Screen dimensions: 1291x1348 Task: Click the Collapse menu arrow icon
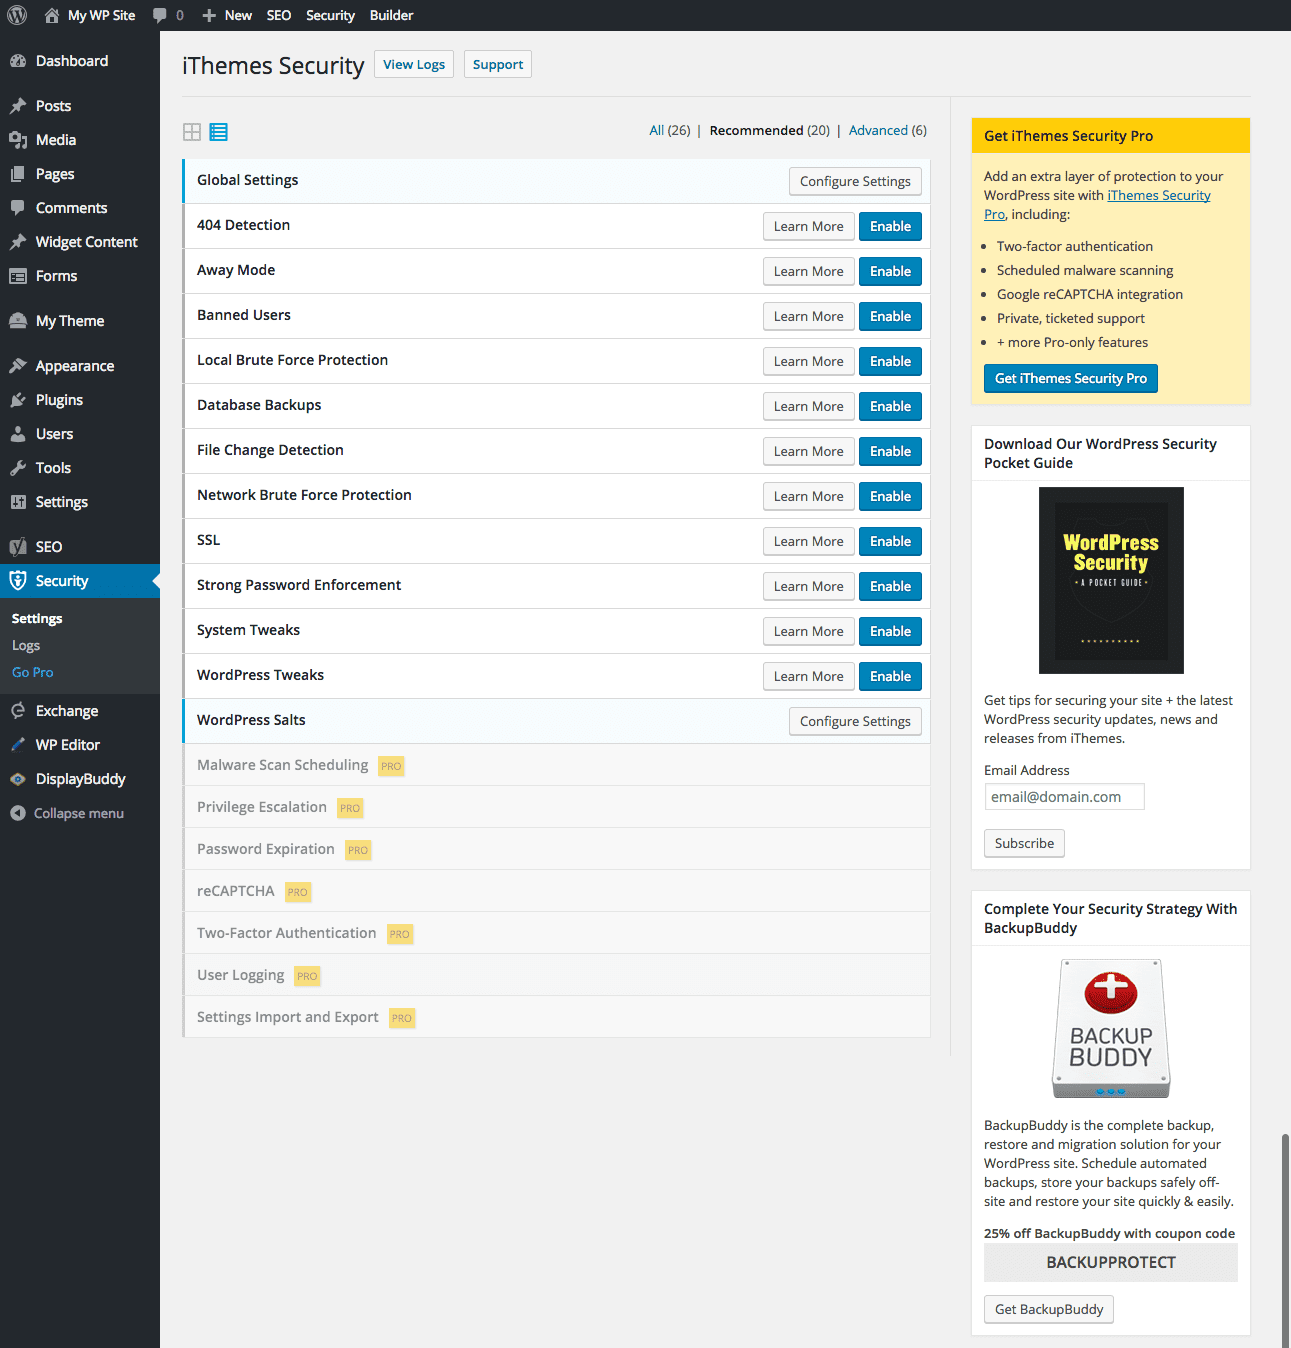point(18,813)
